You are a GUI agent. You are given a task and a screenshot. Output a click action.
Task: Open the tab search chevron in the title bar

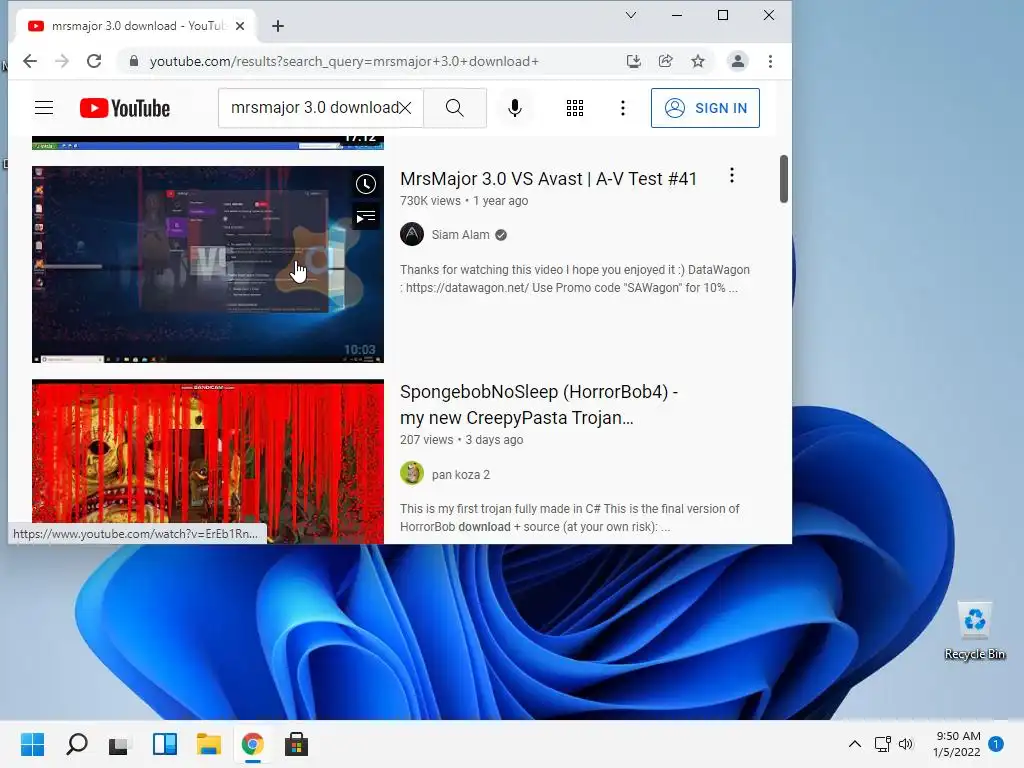pyautogui.click(x=630, y=15)
